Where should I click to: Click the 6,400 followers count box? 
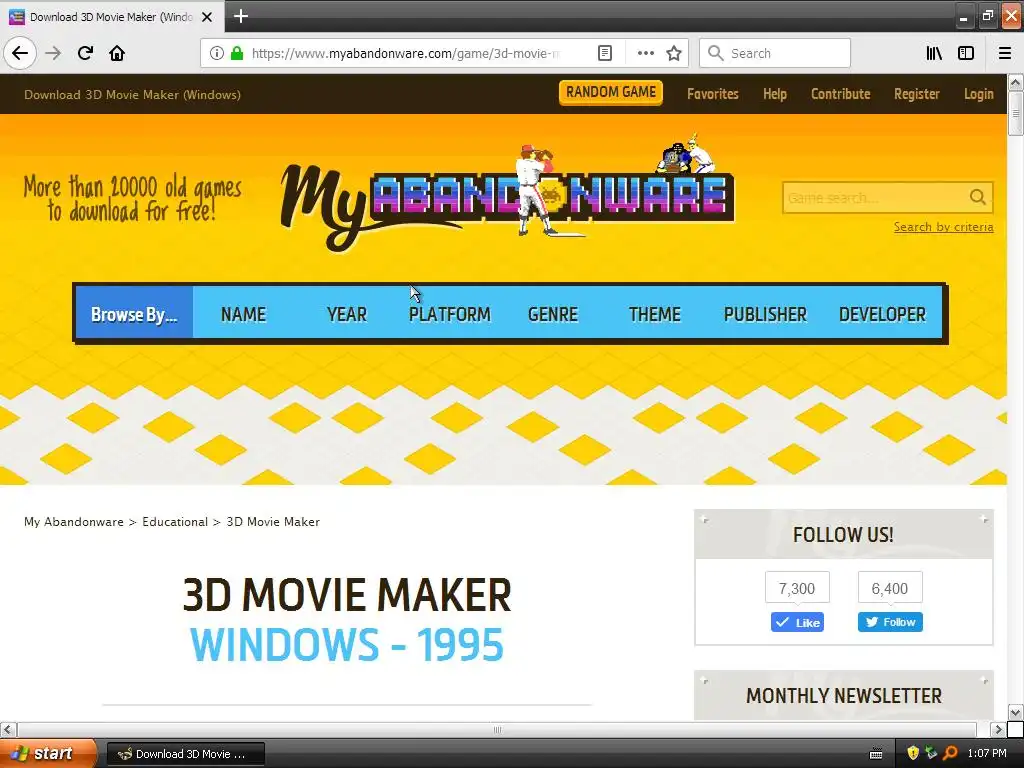pos(889,588)
